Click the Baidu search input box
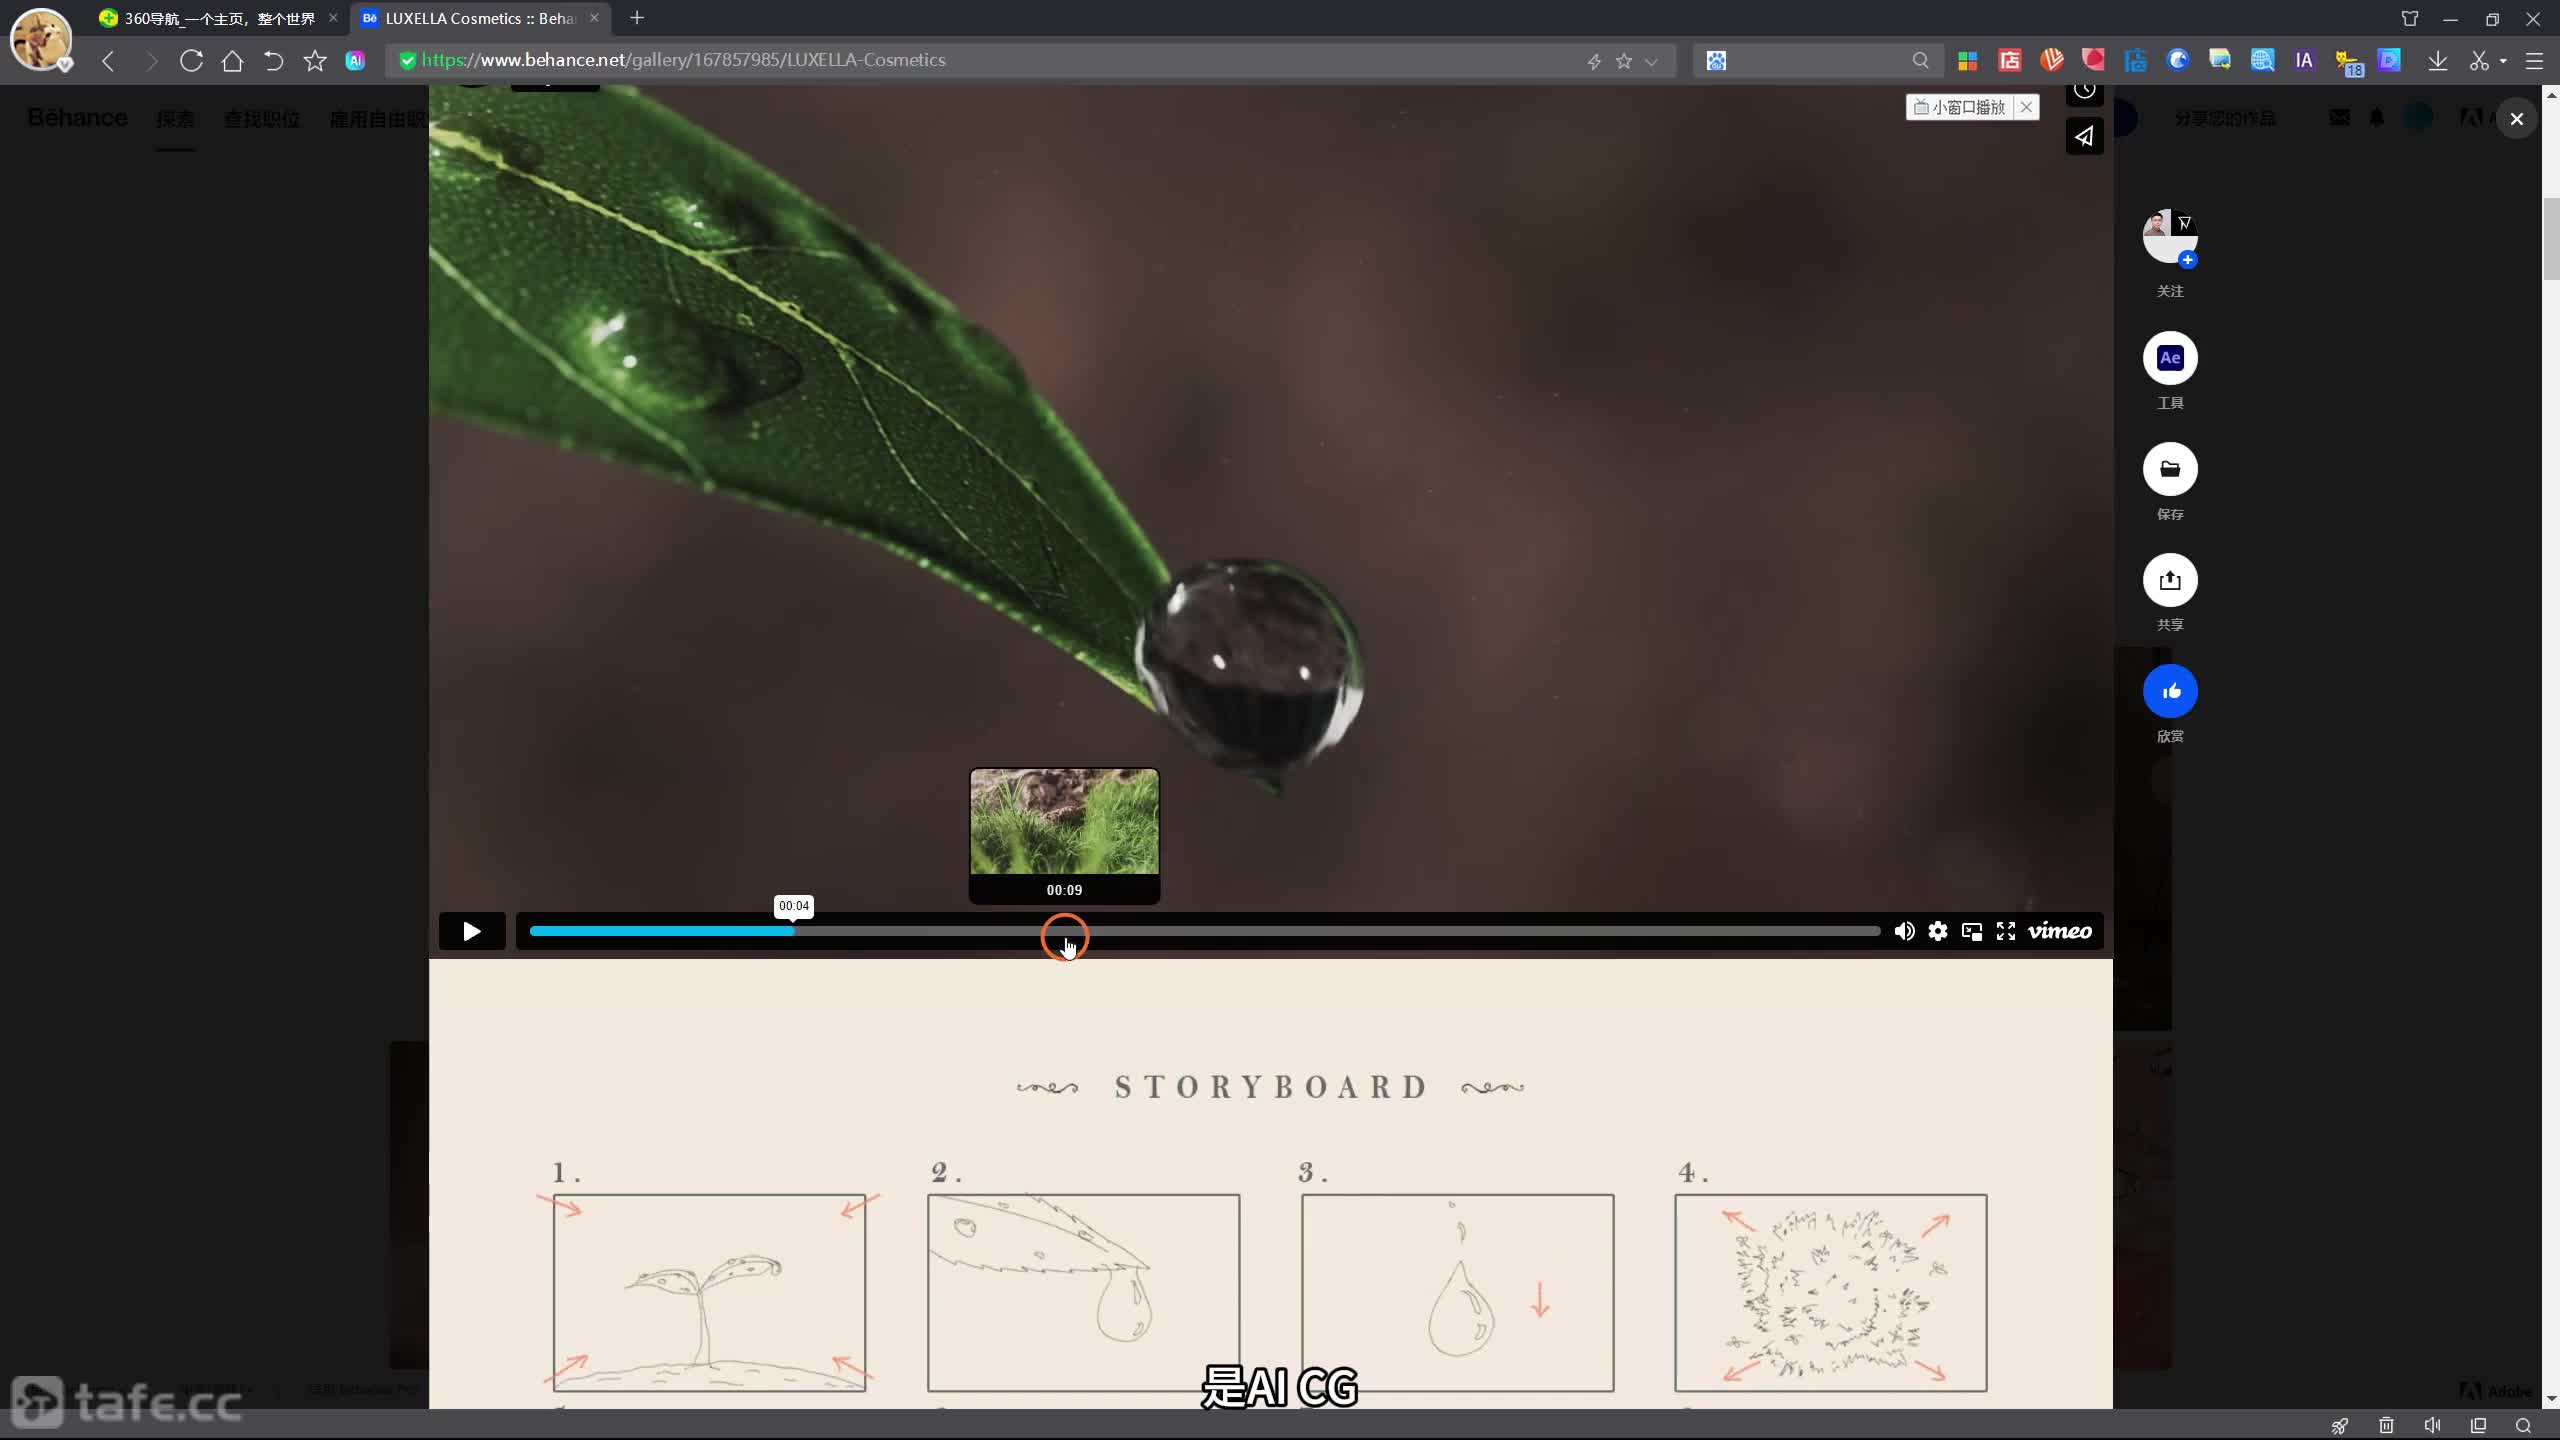Image resolution: width=2560 pixels, height=1440 pixels. point(1818,61)
